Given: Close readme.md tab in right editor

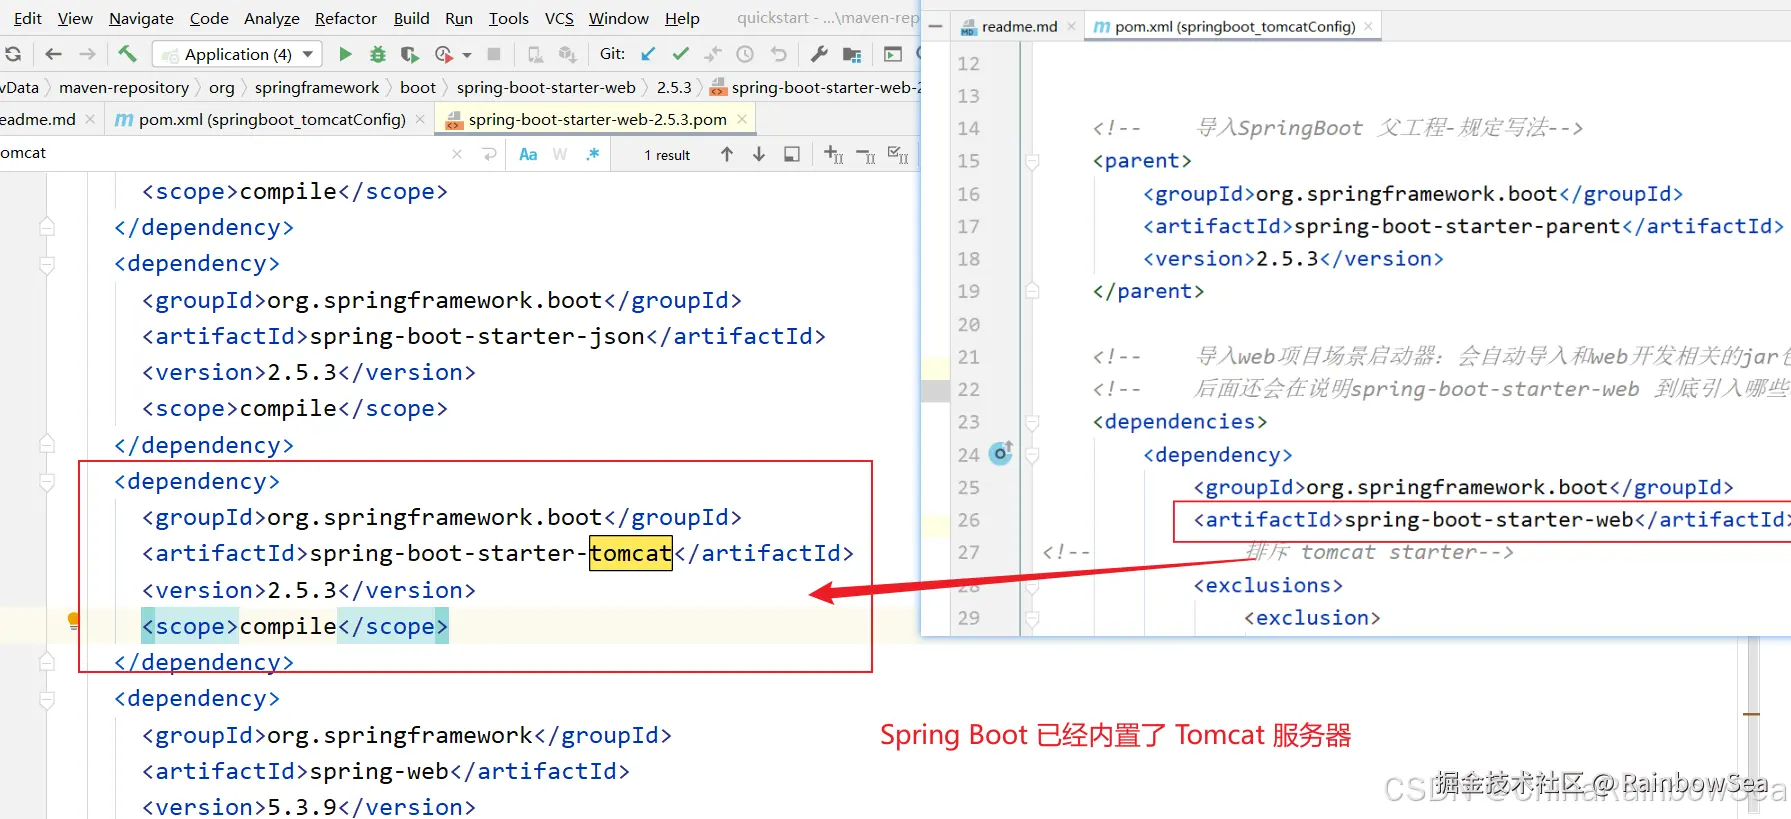Looking at the screenshot, I should [x=1071, y=27].
